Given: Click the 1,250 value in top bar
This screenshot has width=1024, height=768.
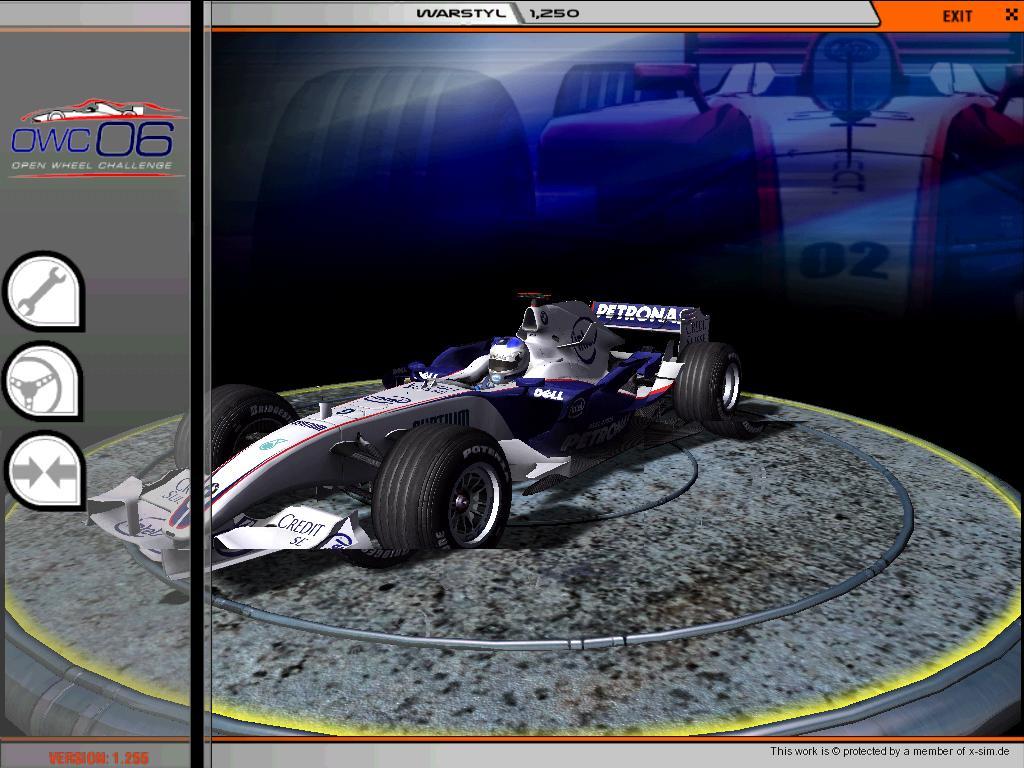Looking at the screenshot, I should pos(554,13).
